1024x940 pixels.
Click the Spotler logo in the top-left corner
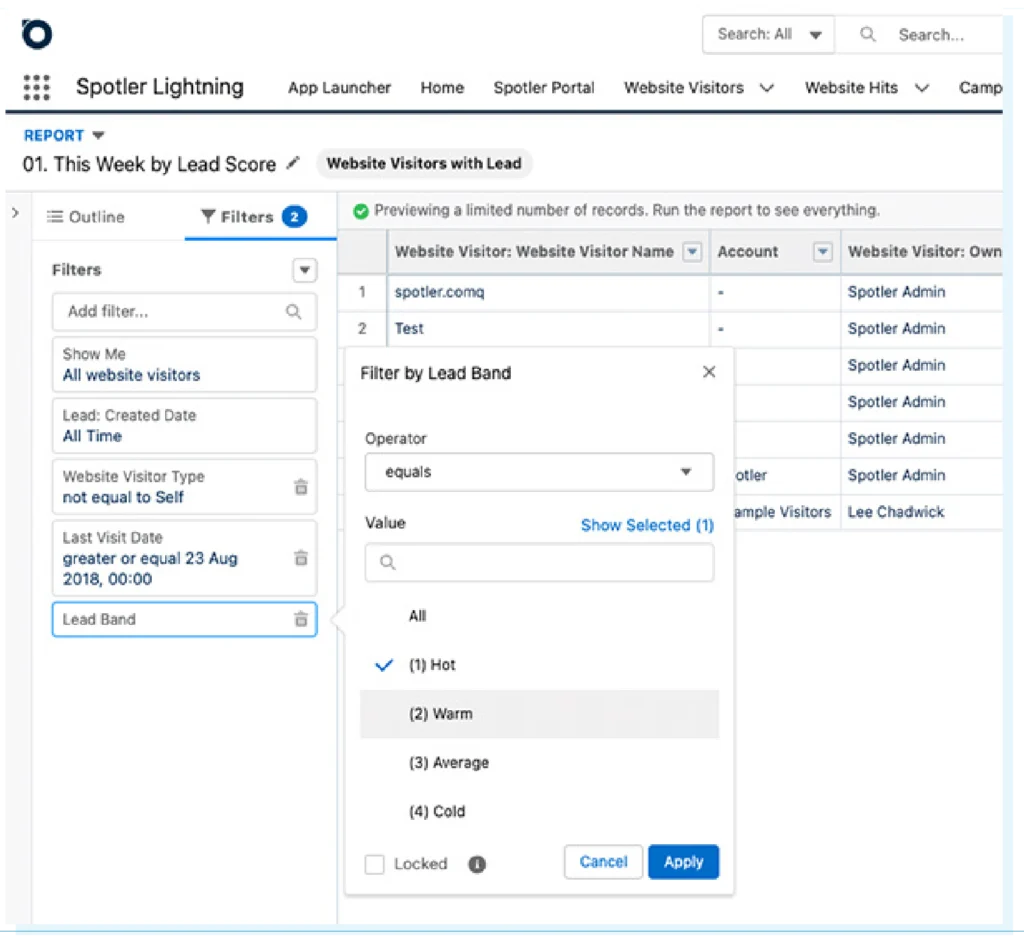(x=36, y=34)
